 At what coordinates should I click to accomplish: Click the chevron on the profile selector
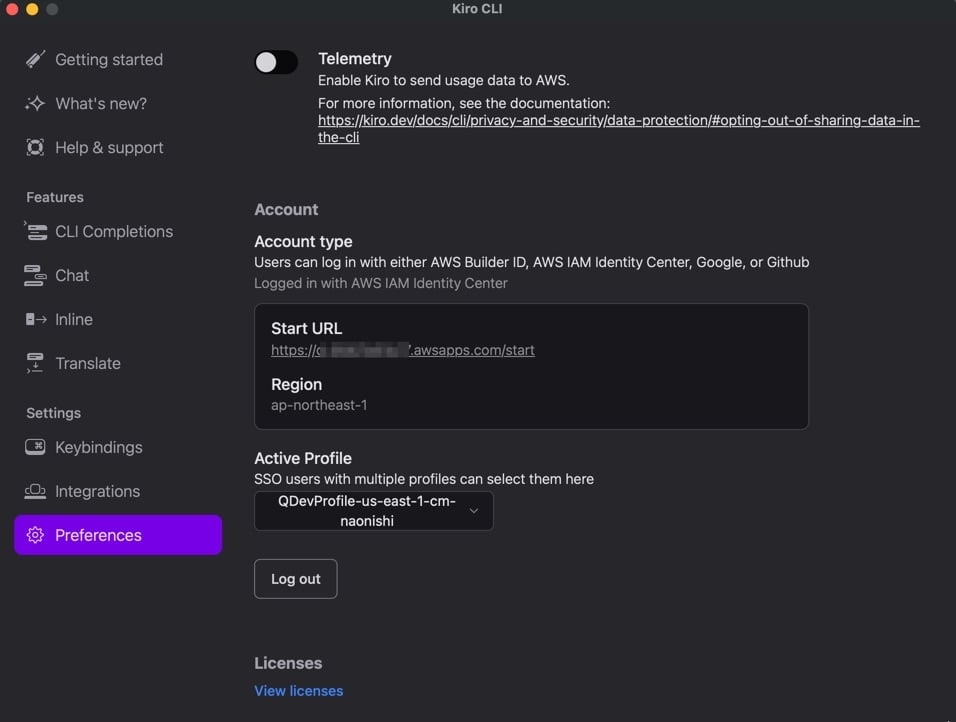(475, 511)
